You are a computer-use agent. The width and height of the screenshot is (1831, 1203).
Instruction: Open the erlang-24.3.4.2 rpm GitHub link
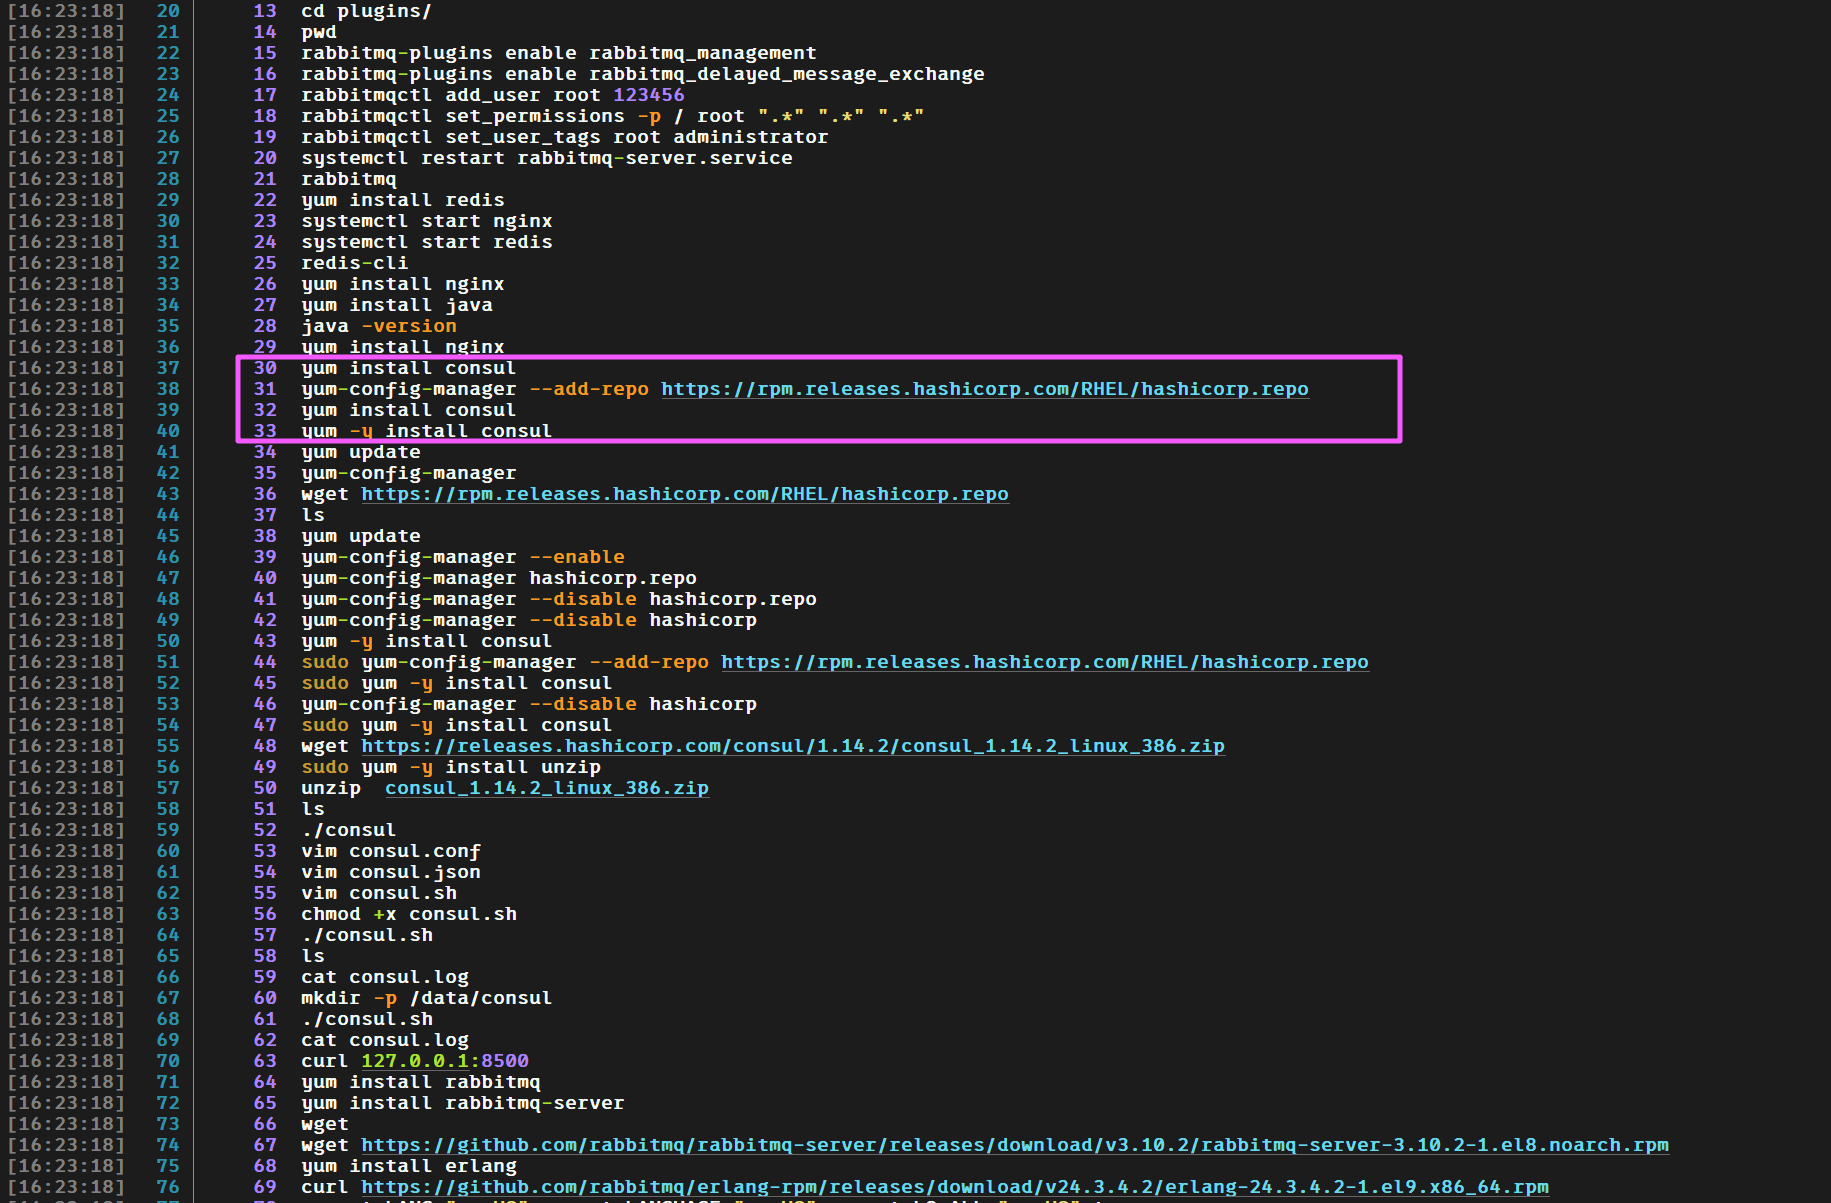[955, 1187]
